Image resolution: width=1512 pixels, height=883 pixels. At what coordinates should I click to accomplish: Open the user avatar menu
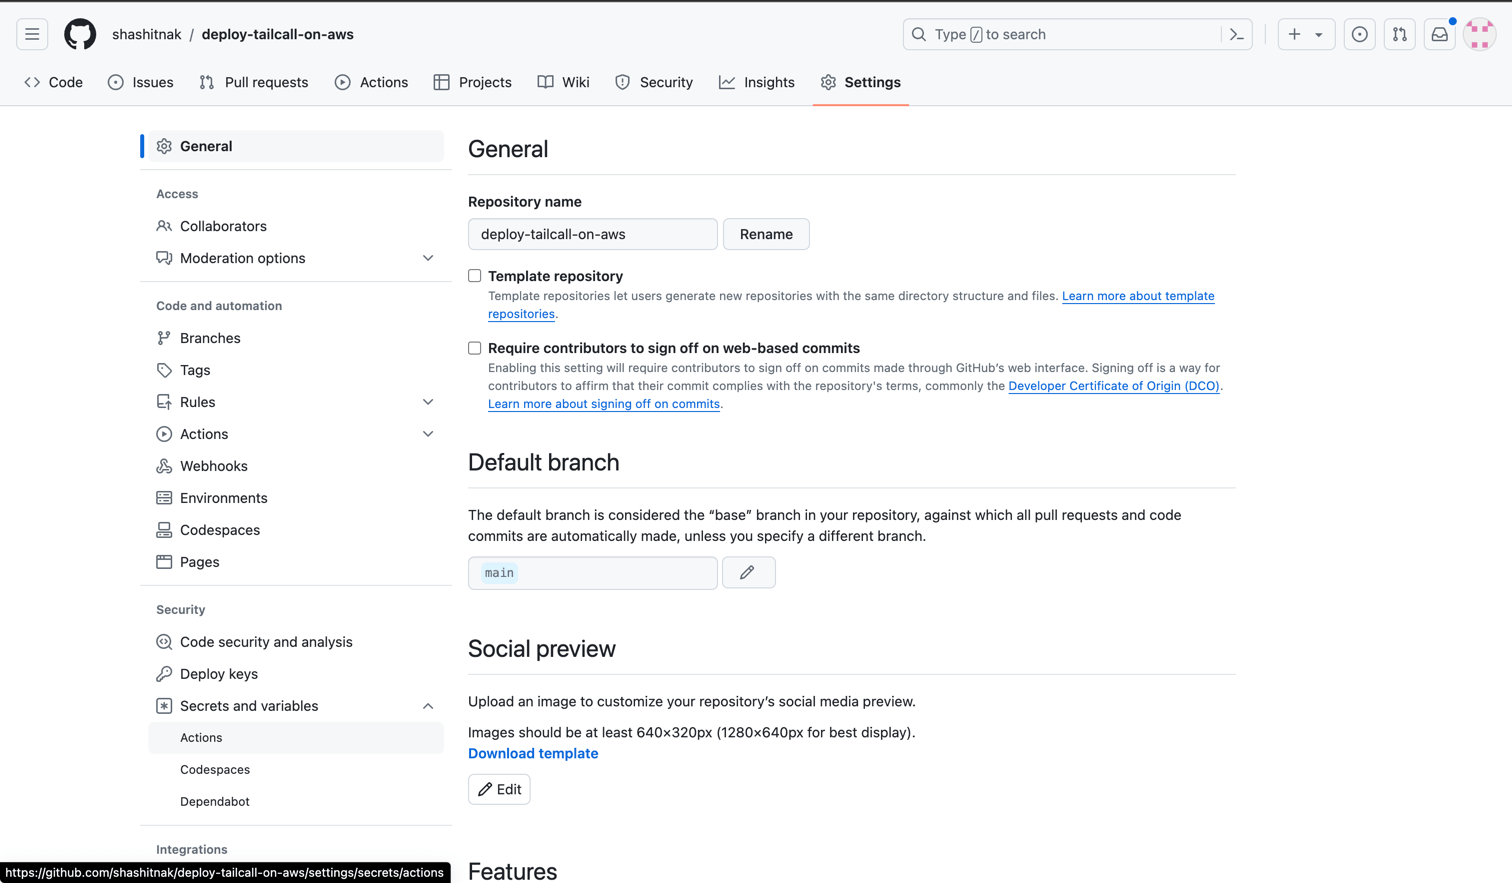pos(1479,34)
